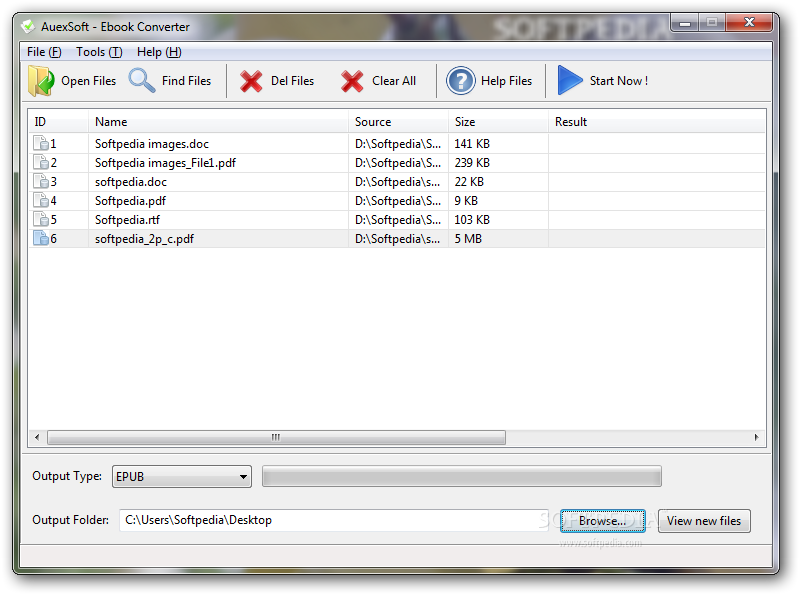
Task: Click the file icon in row 1
Action: pos(41,143)
